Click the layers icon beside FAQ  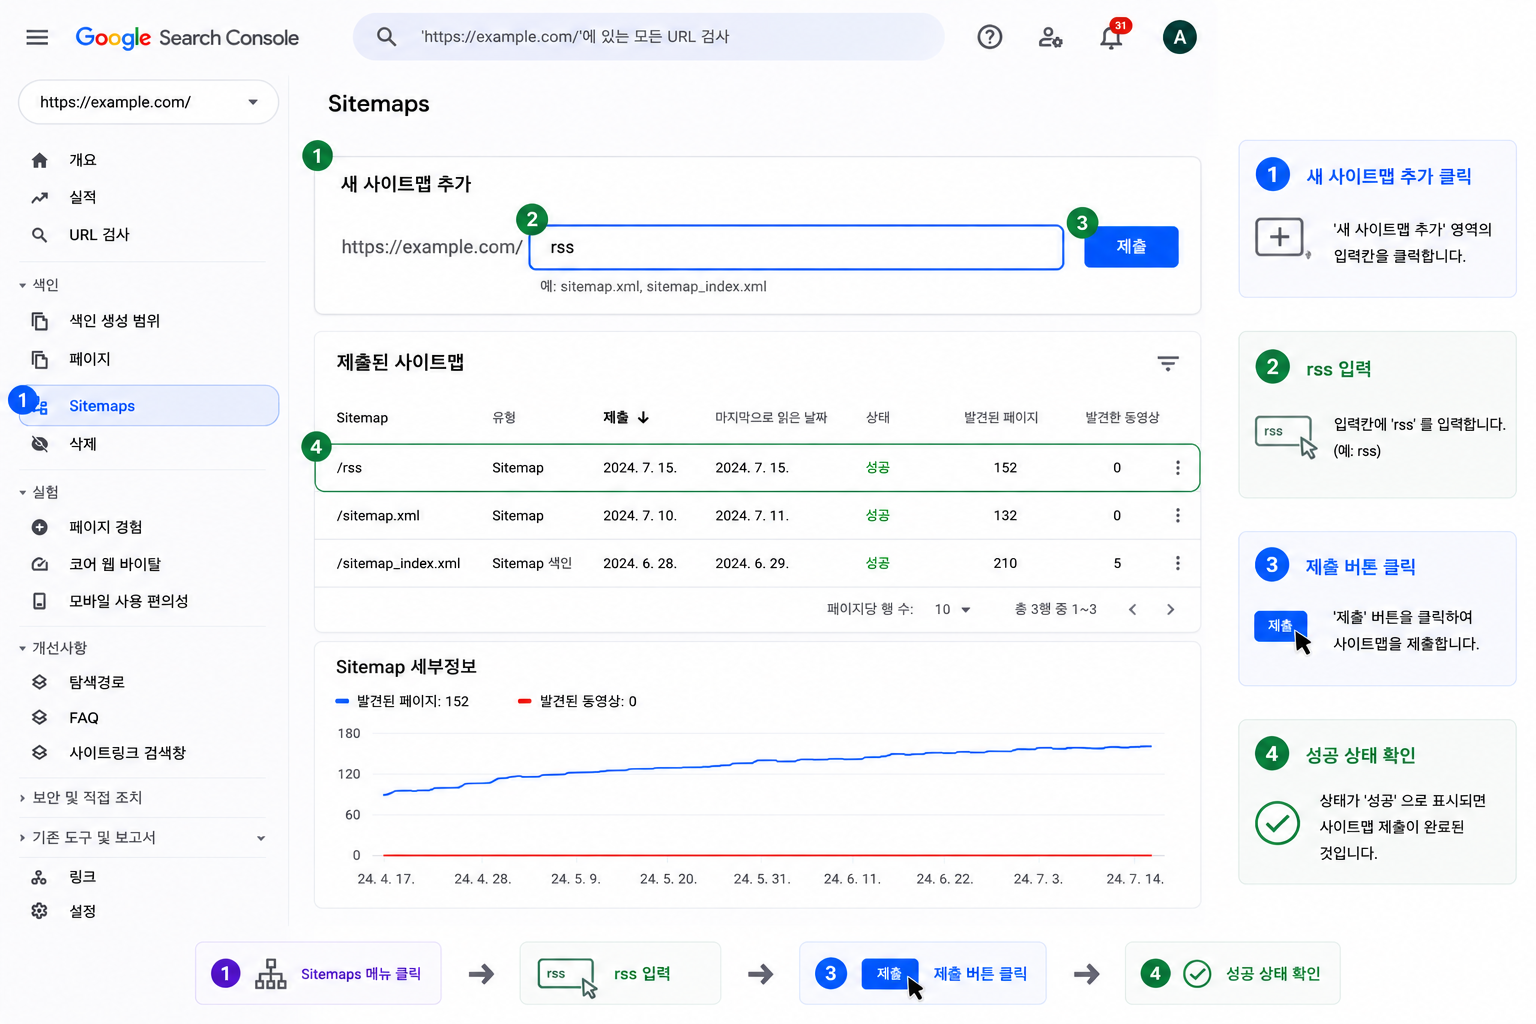point(39,717)
